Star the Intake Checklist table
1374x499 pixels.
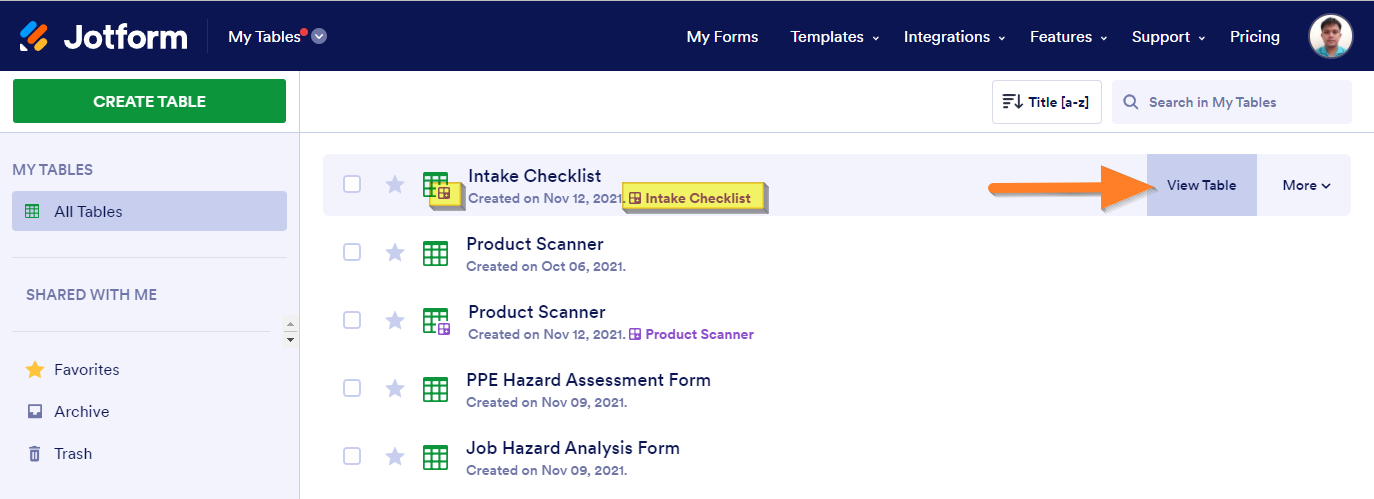click(x=395, y=184)
